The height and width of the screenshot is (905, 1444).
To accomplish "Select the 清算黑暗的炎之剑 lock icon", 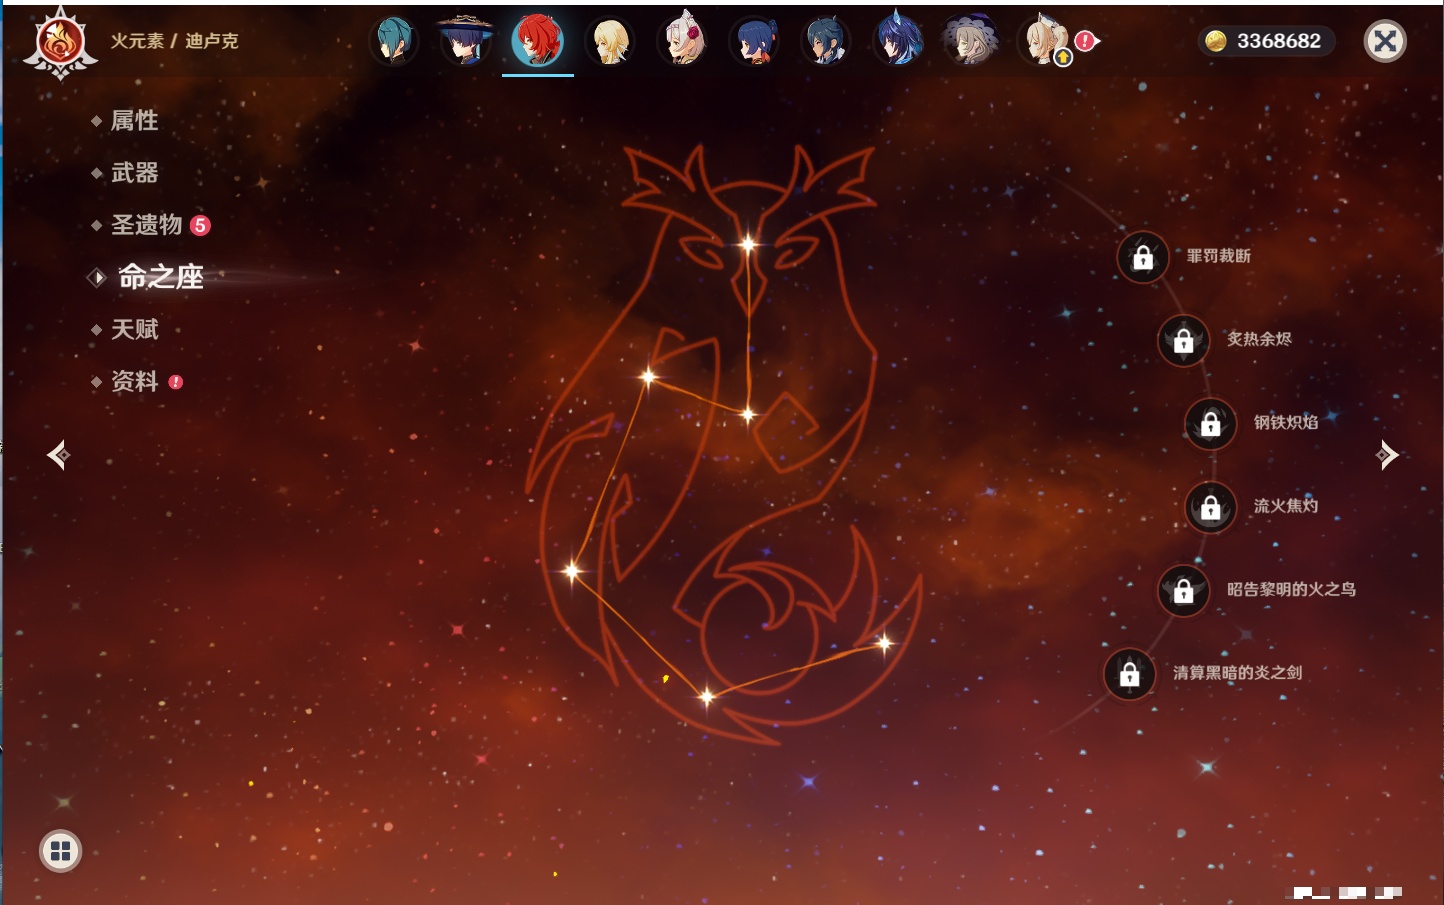I will click(x=1129, y=674).
